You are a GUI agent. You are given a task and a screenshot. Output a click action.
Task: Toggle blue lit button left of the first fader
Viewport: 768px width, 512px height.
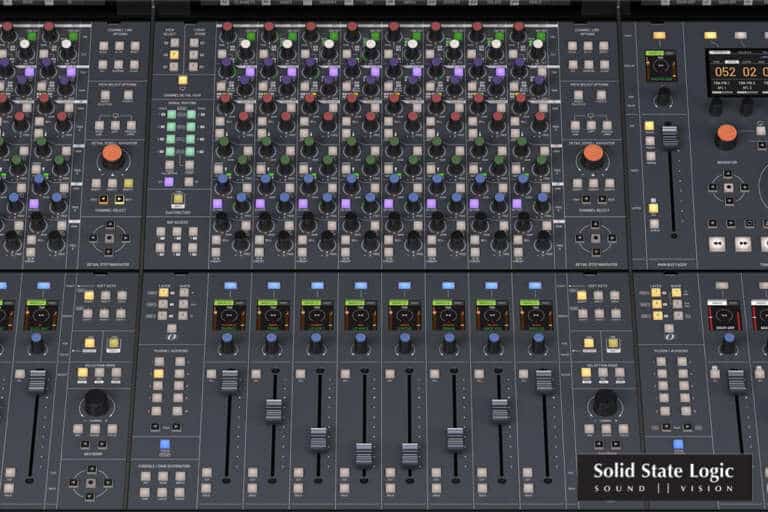click(x=165, y=445)
